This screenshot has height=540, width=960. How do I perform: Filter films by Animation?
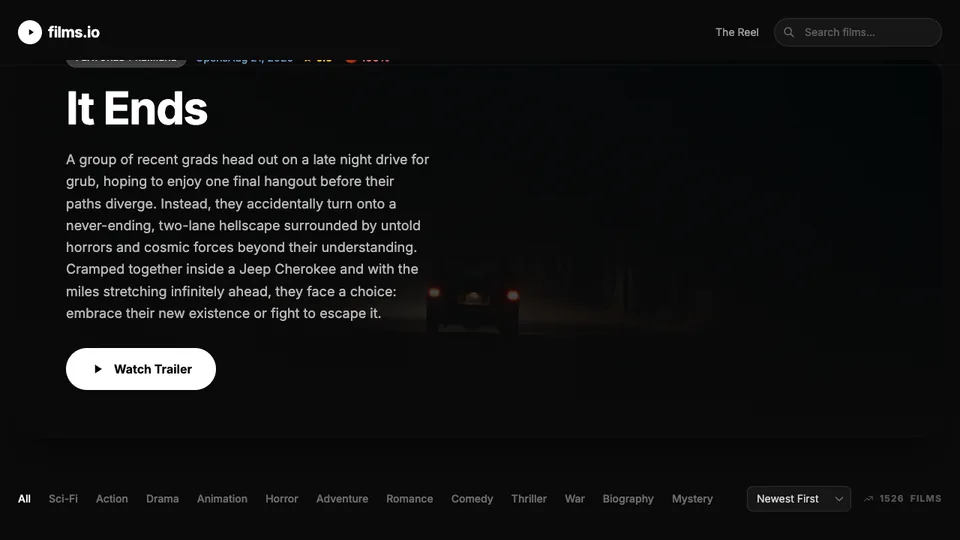(x=222, y=499)
